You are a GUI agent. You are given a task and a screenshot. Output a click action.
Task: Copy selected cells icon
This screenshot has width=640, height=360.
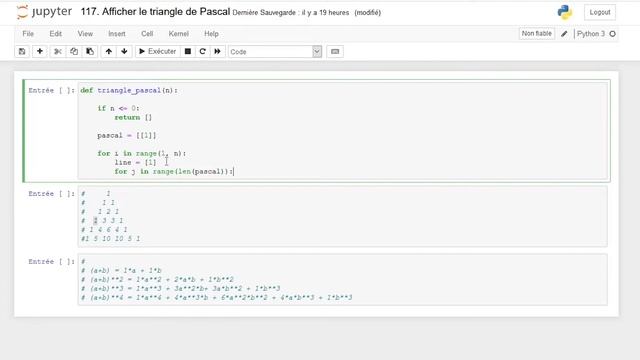coord(74,51)
